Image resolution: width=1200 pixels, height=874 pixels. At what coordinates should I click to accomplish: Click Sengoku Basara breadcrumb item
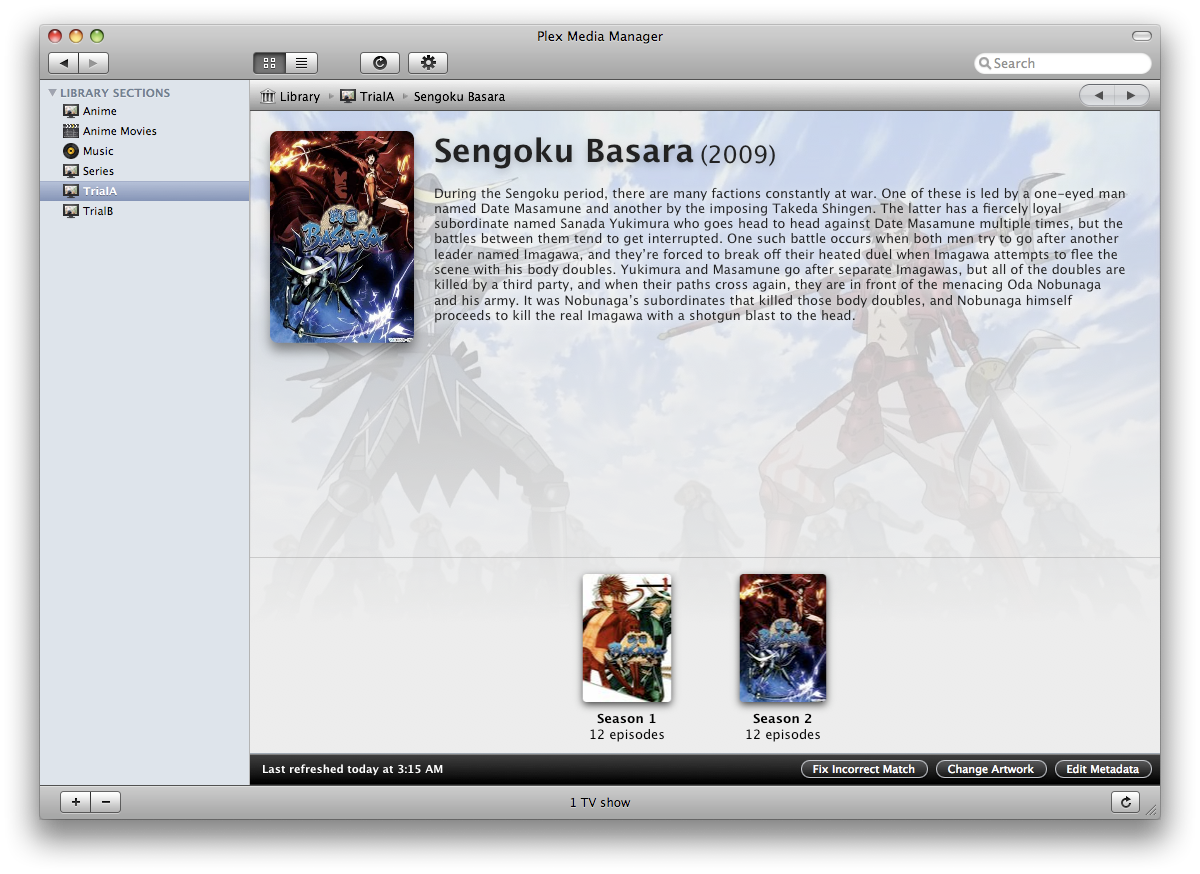tap(459, 97)
